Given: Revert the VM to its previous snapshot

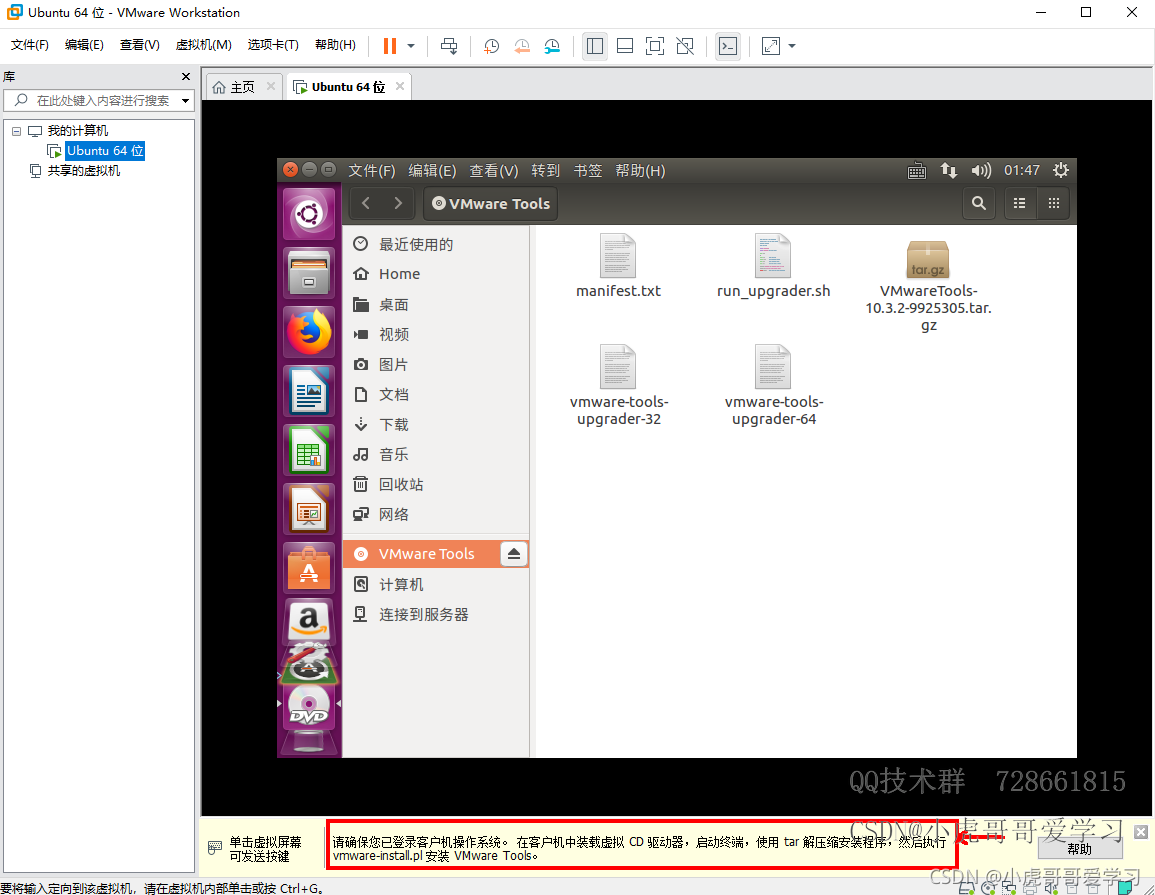Looking at the screenshot, I should coord(522,46).
